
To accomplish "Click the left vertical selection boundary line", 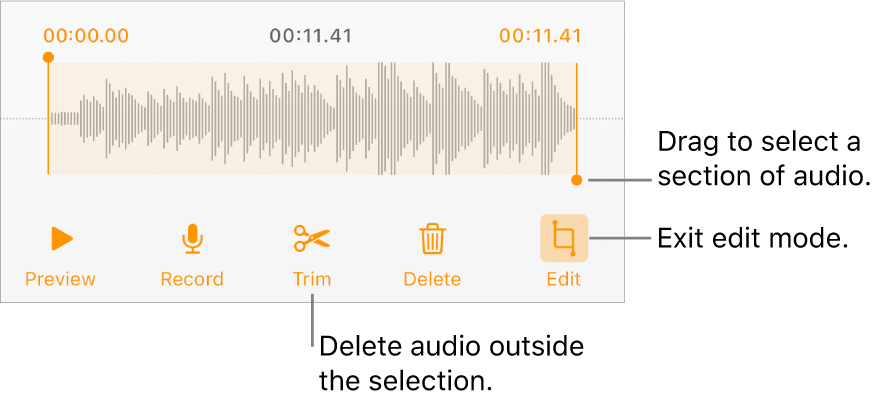I will [47, 120].
